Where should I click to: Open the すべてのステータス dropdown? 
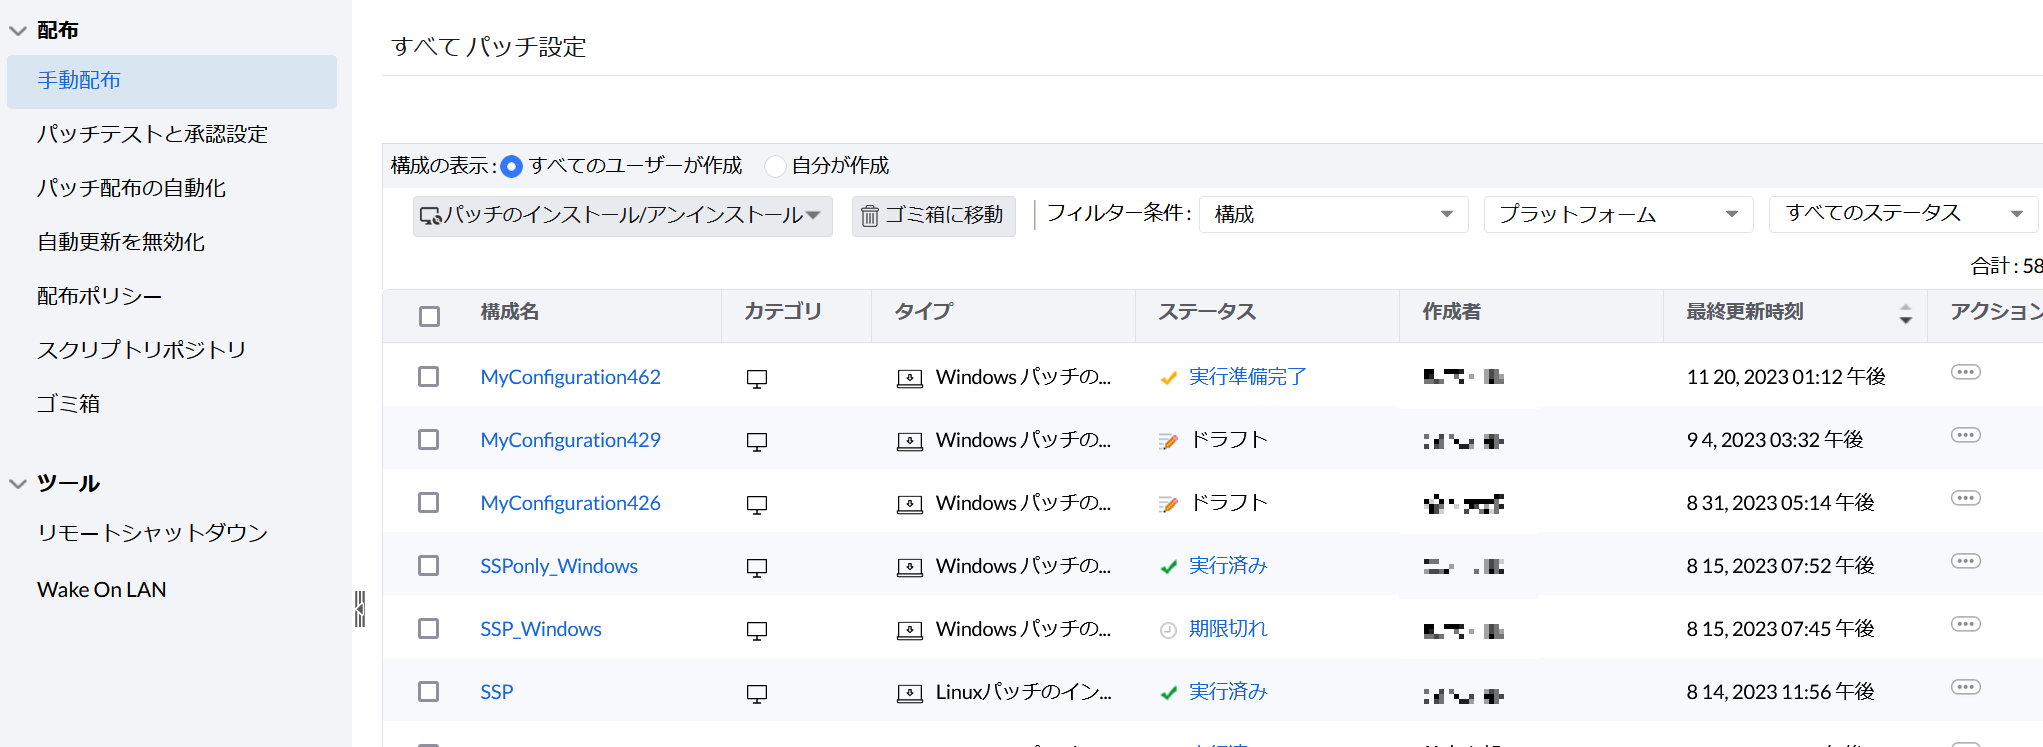[1903, 214]
